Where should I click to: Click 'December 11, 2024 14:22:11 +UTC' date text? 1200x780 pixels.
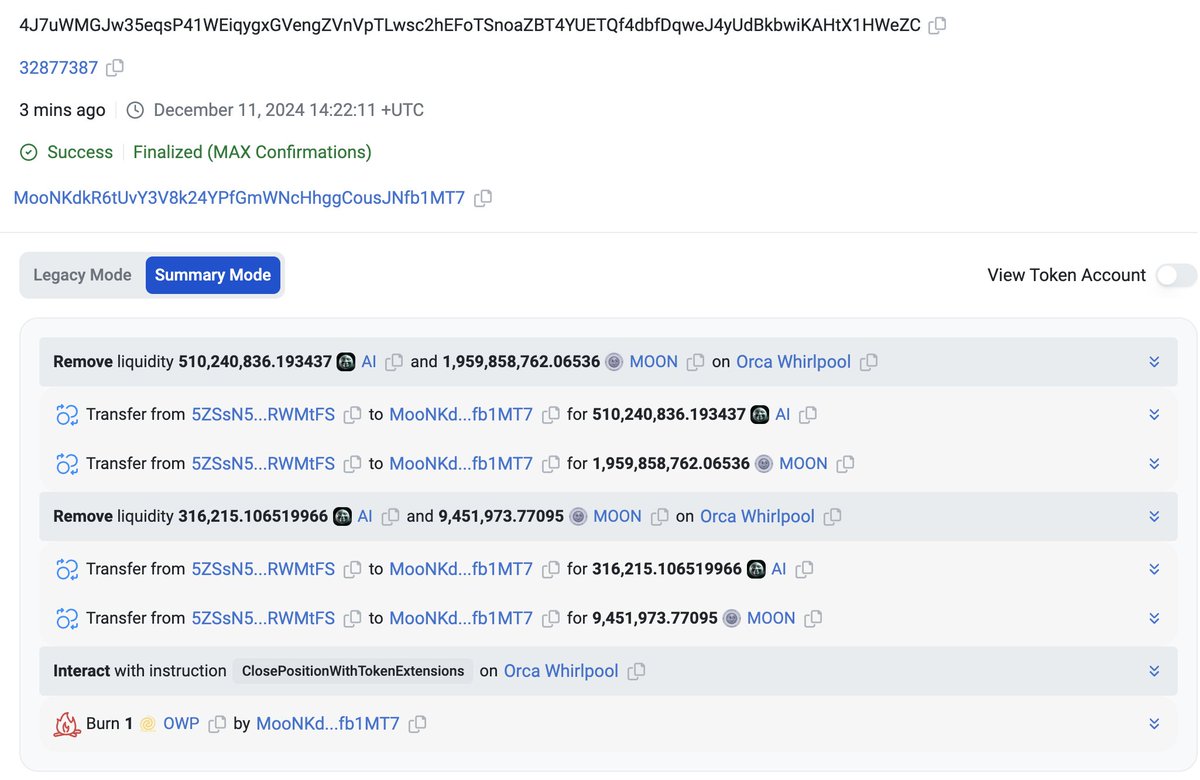[289, 110]
